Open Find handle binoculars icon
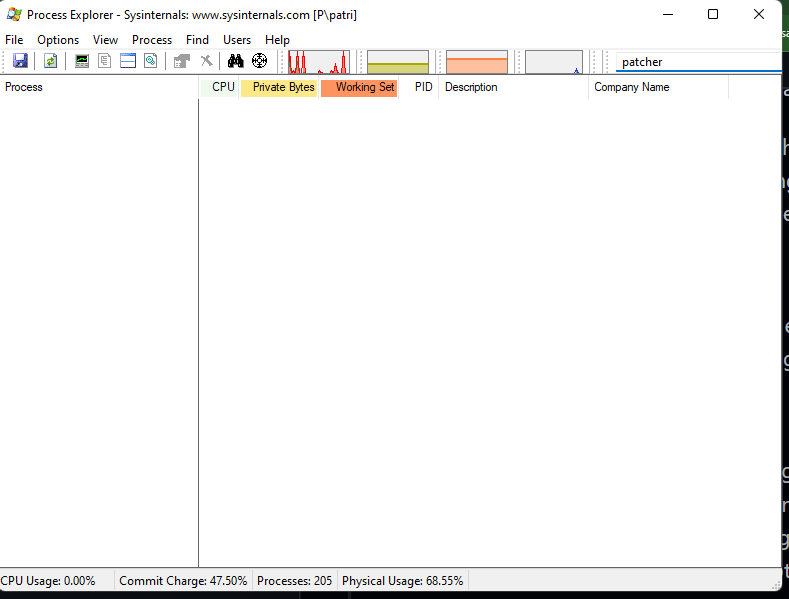 click(235, 61)
